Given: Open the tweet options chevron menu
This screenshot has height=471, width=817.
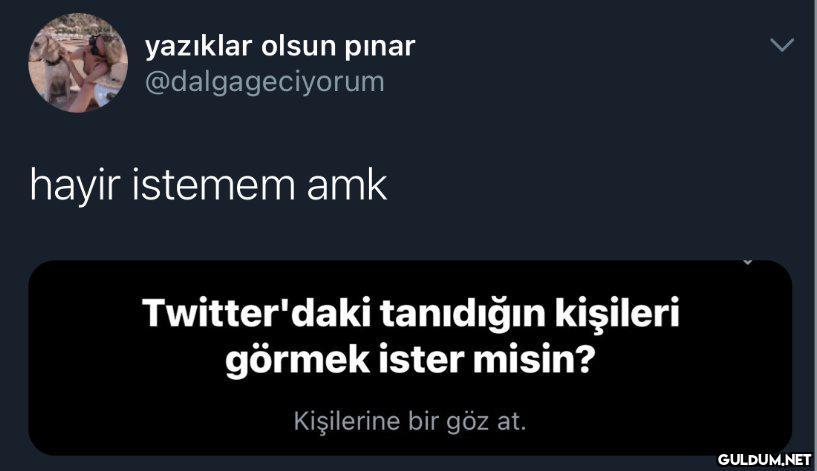Looking at the screenshot, I should tap(782, 45).
